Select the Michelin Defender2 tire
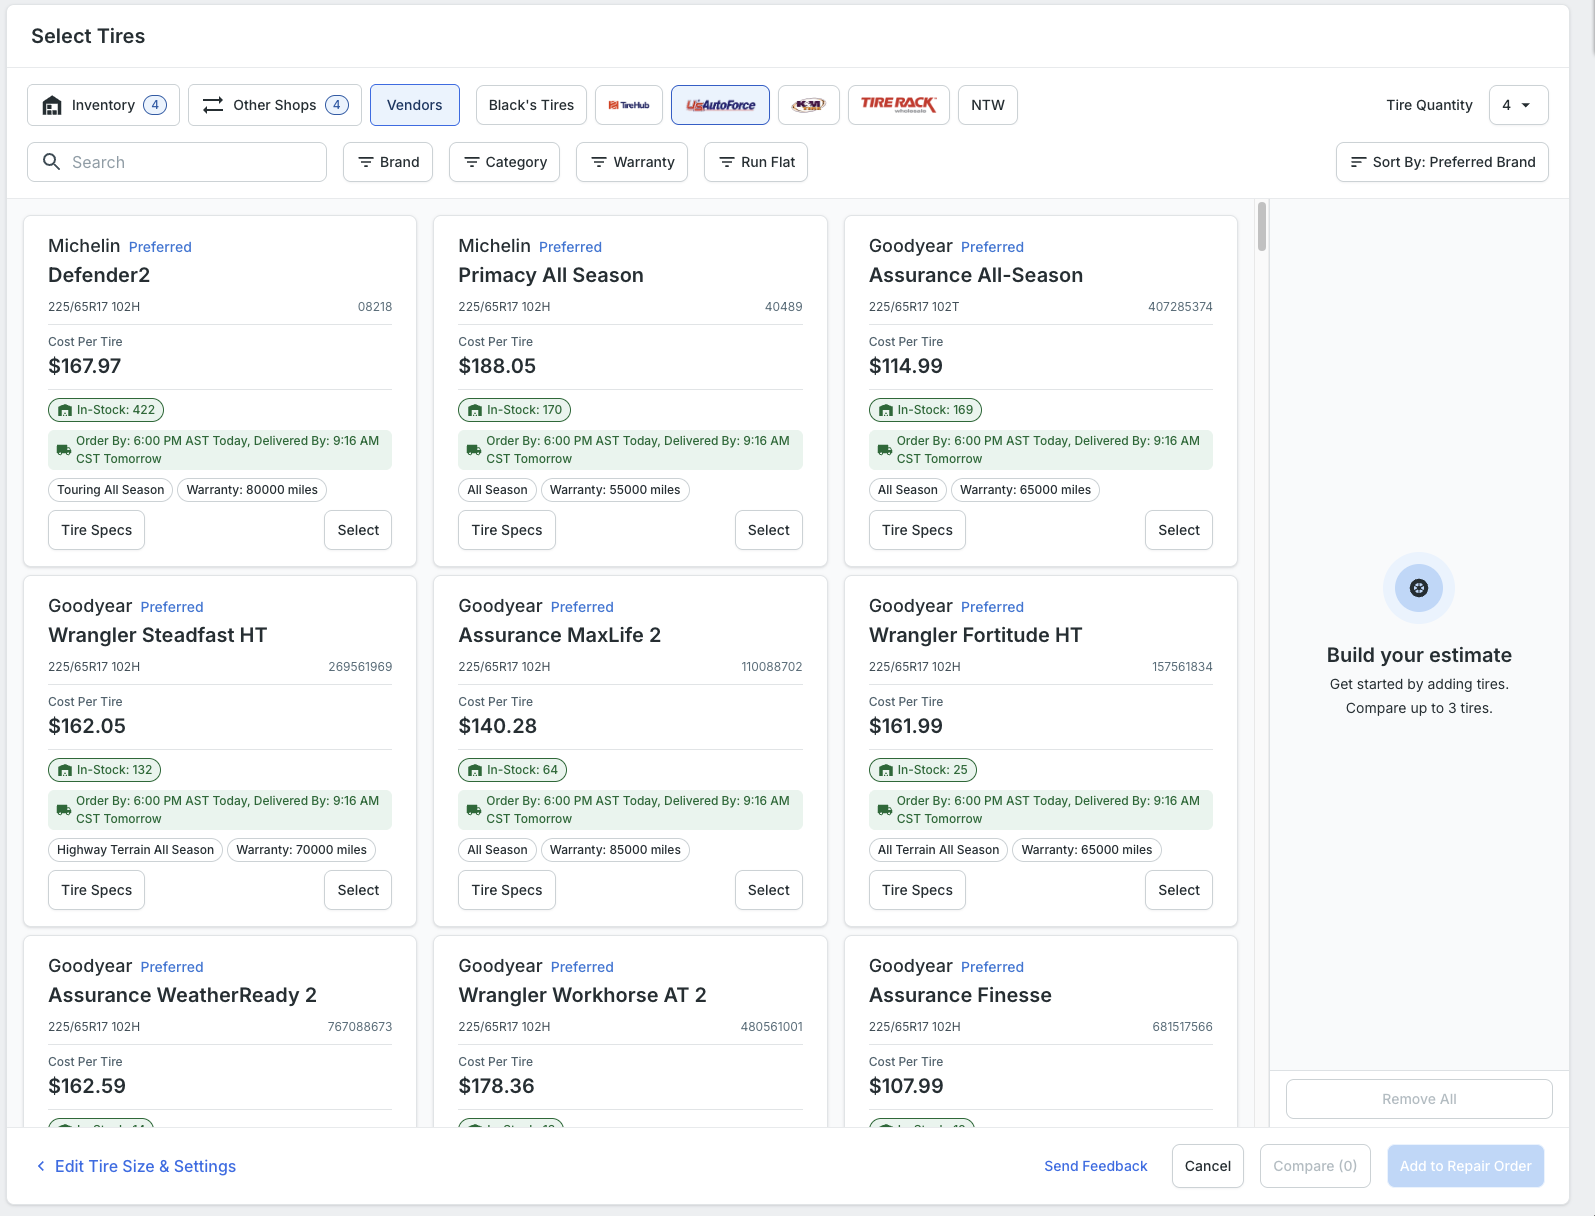 358,530
